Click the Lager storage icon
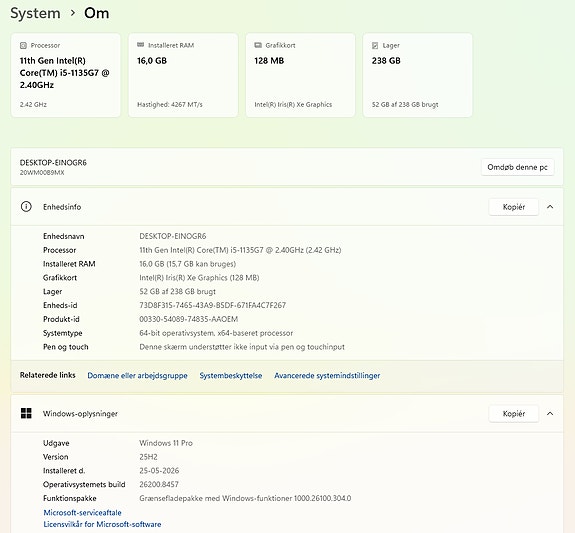Viewport: 575px width, 533px height. [x=375, y=45]
